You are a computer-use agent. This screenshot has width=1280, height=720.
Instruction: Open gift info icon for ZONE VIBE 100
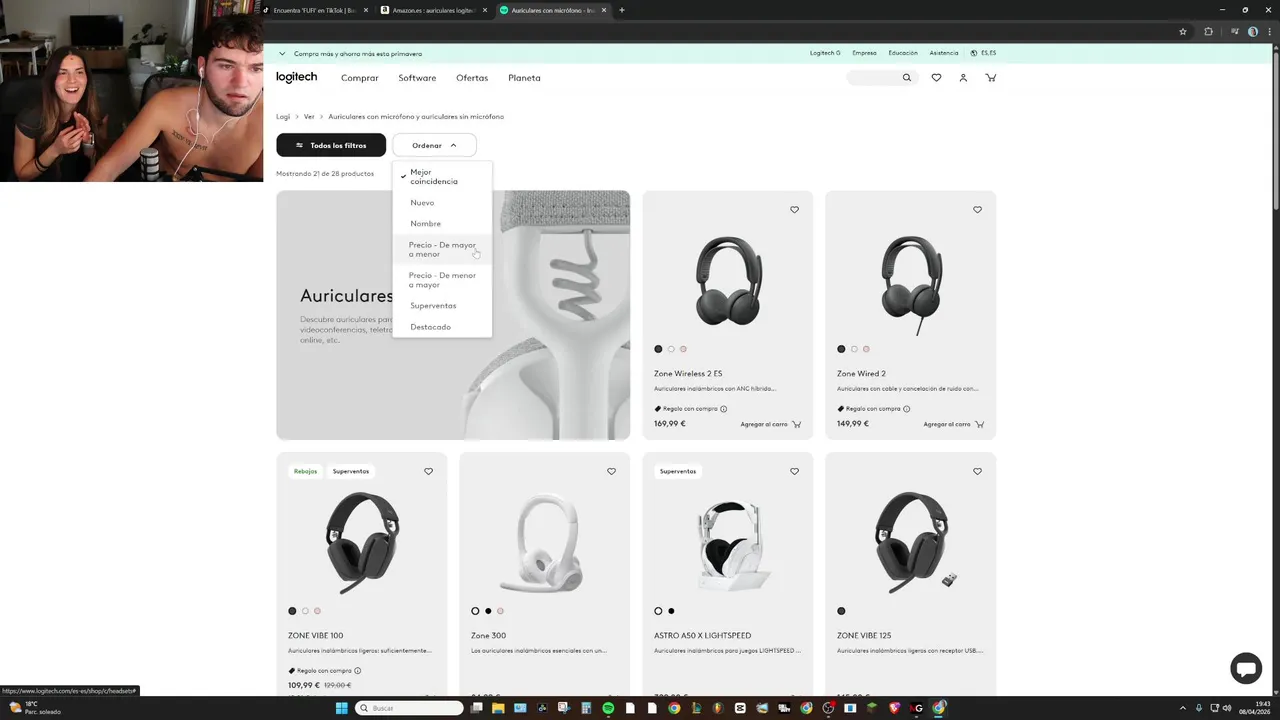(x=358, y=671)
